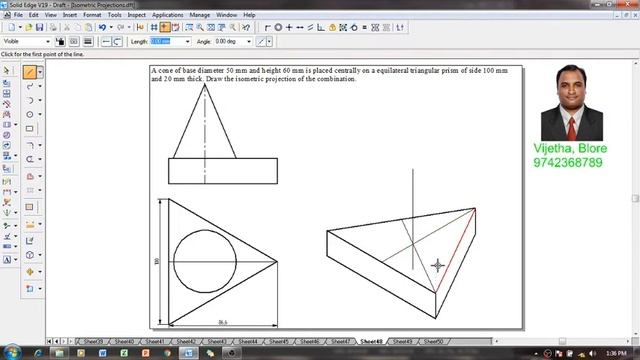This screenshot has width=640, height=360.
Task: Expand the Circle tool flyout arrow
Action: (40, 114)
